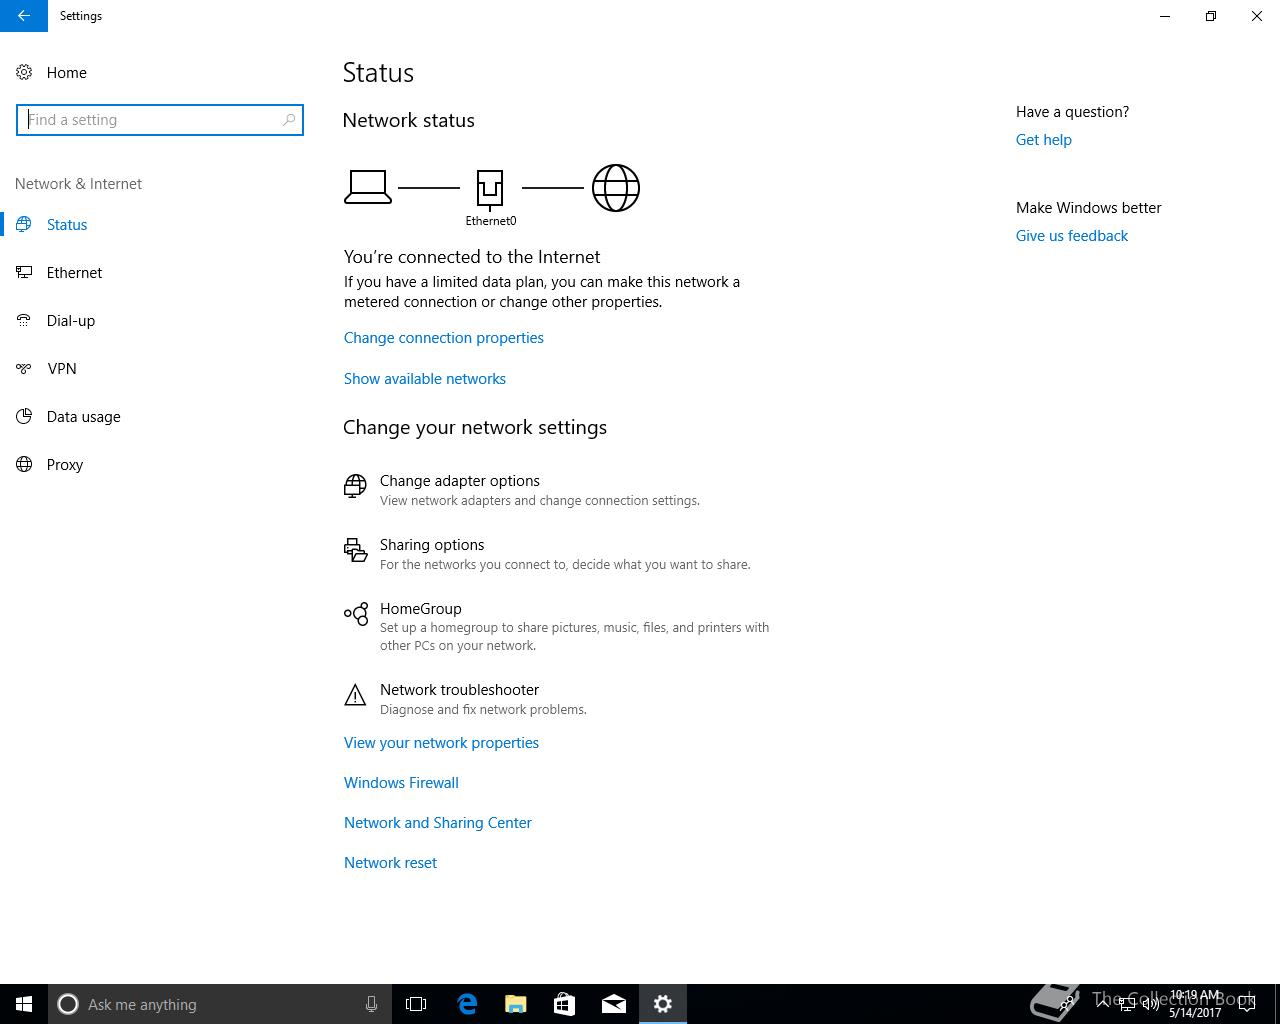1280x1024 pixels.
Task: Click the Proxy globe icon in the sidebar
Action: pyautogui.click(x=24, y=464)
